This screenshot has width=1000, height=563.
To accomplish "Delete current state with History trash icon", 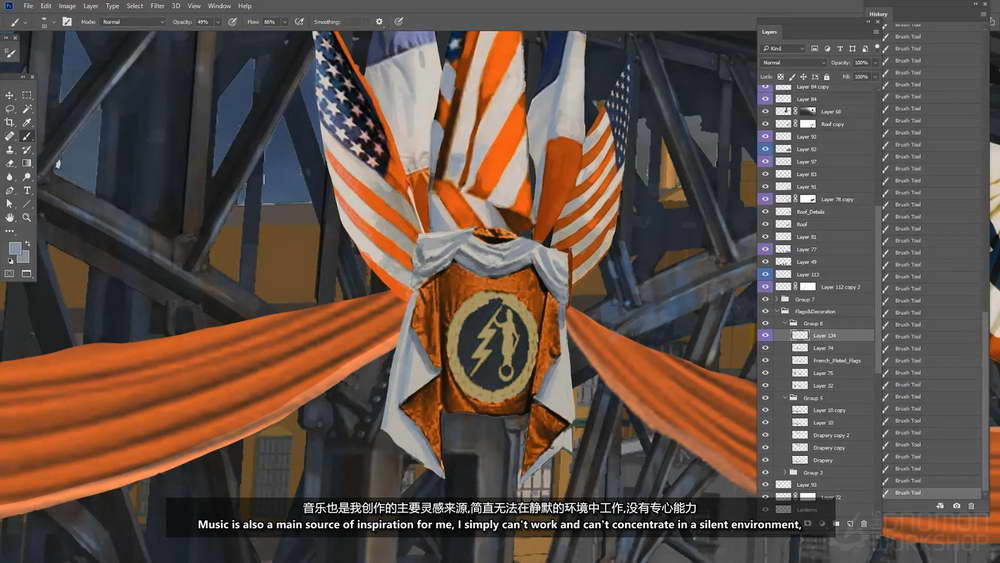I will (971, 506).
